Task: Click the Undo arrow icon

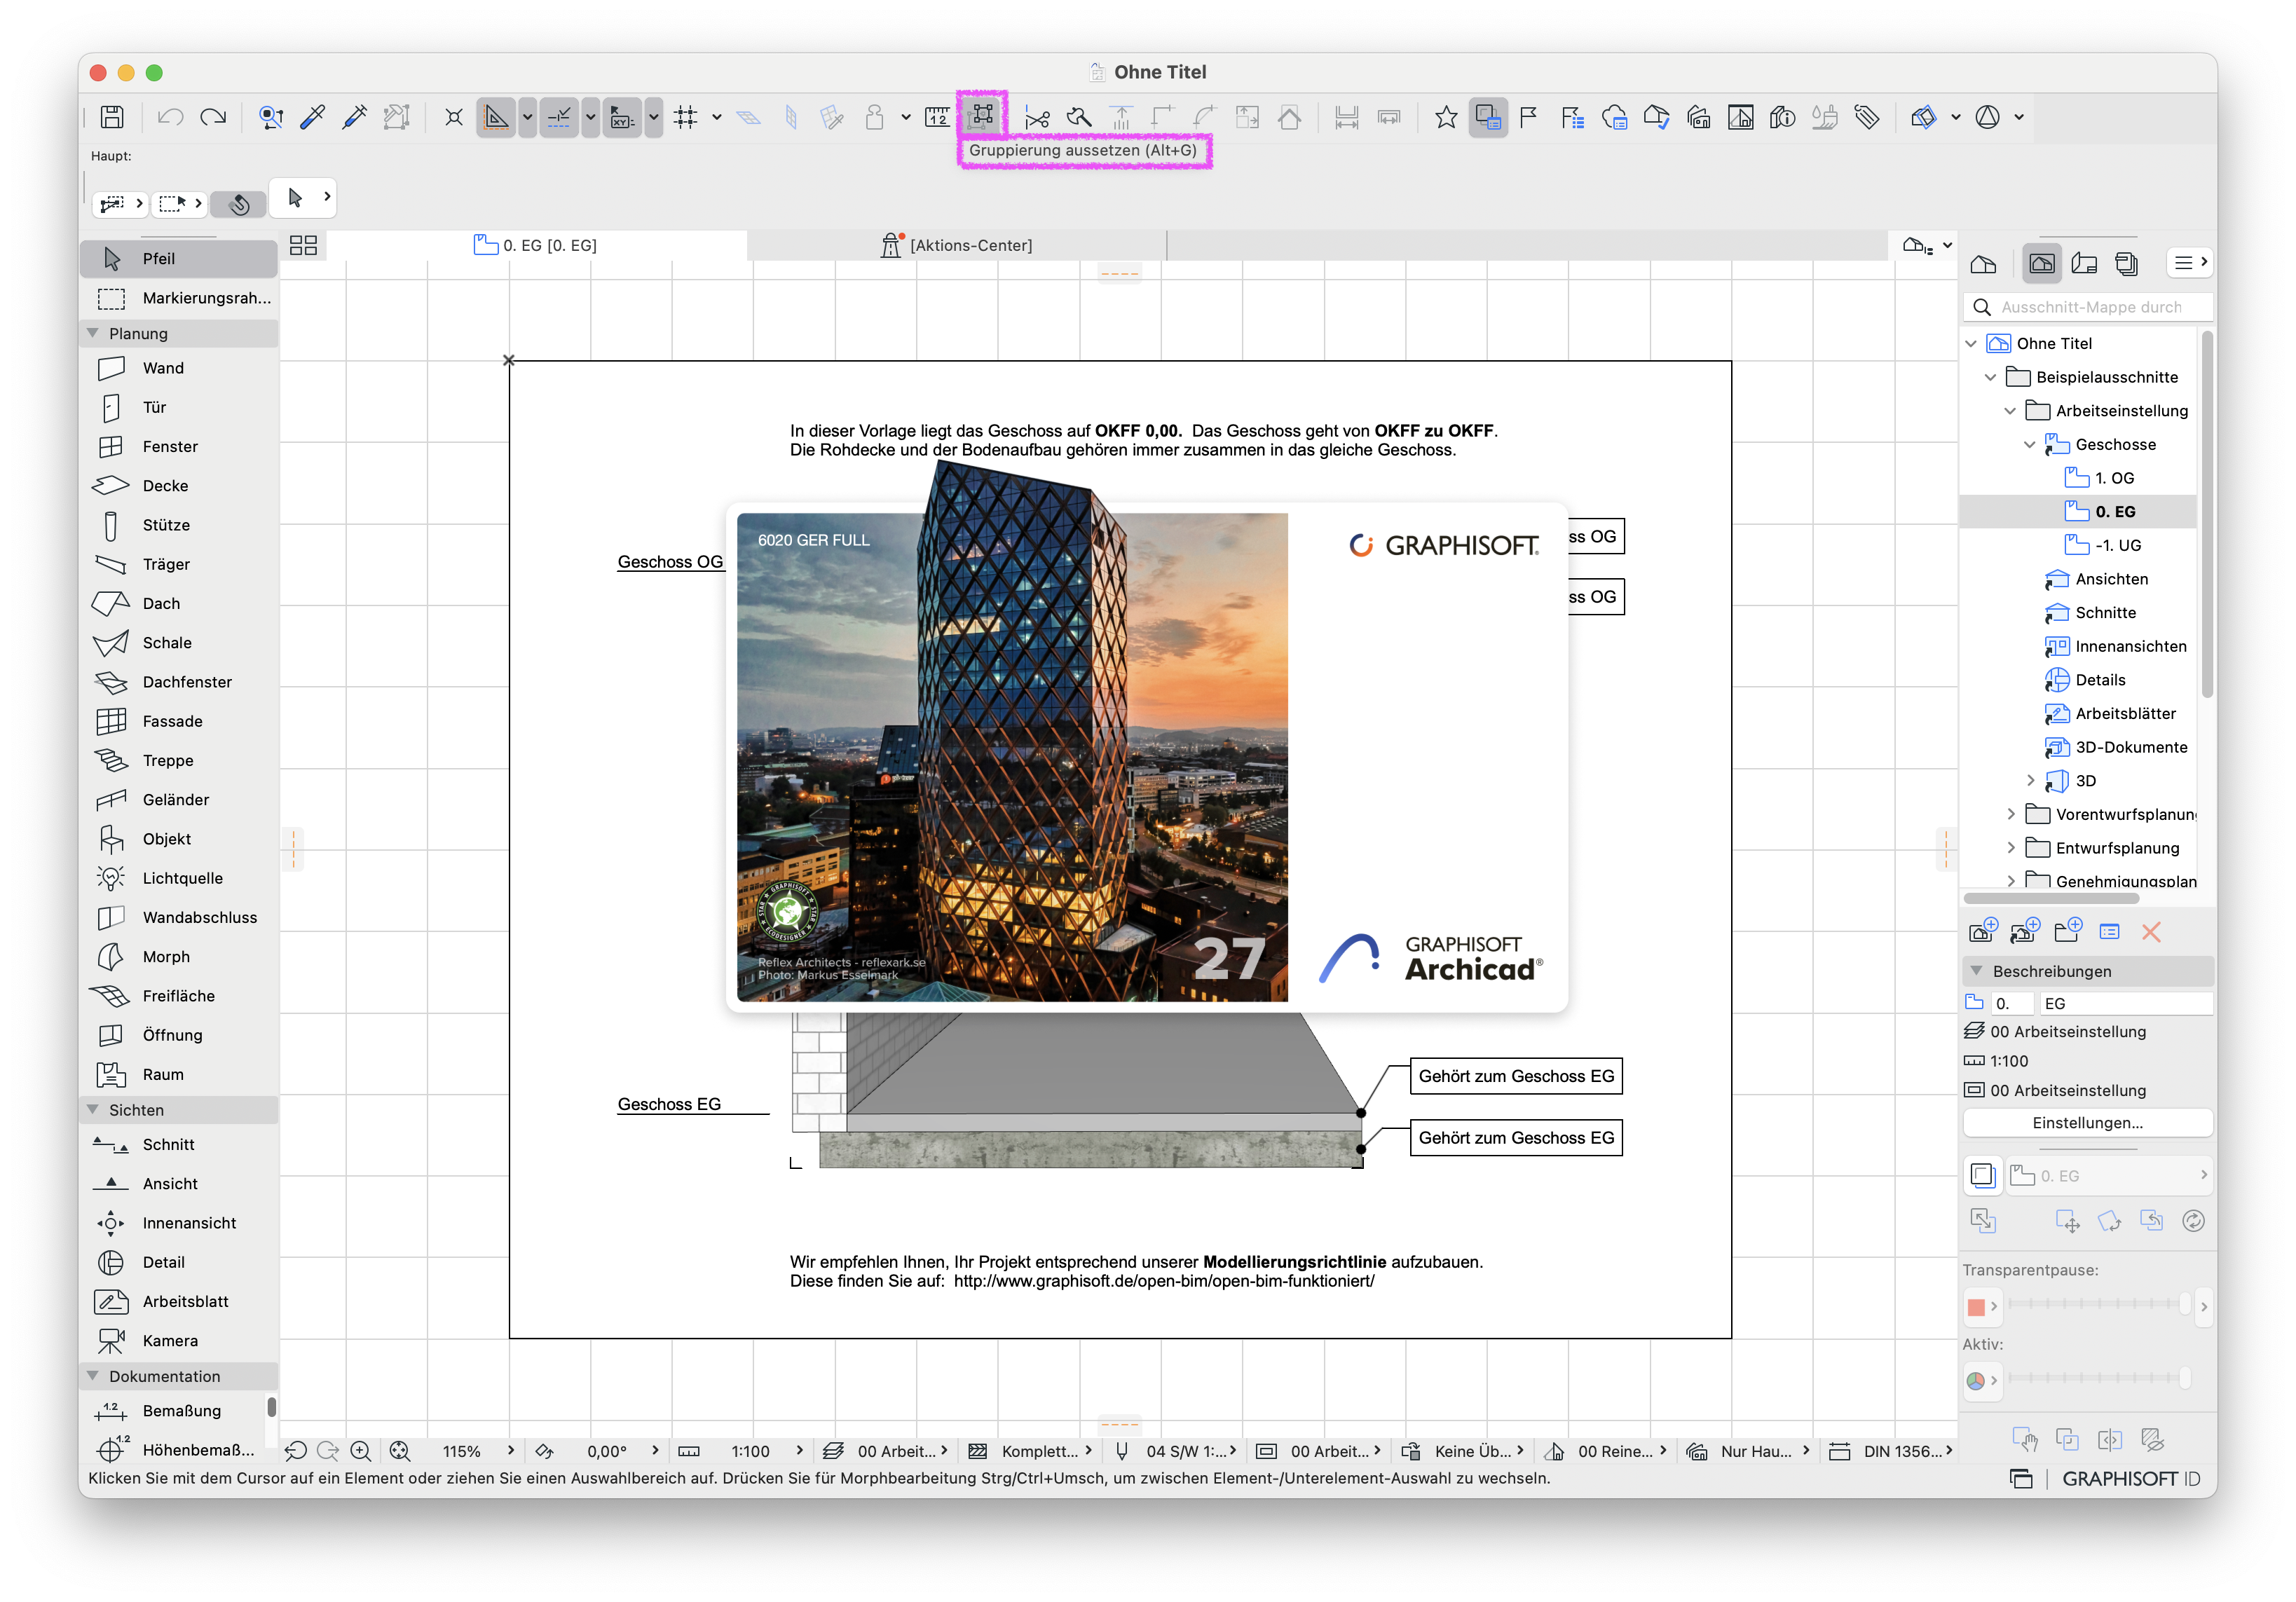Action: coord(170,117)
